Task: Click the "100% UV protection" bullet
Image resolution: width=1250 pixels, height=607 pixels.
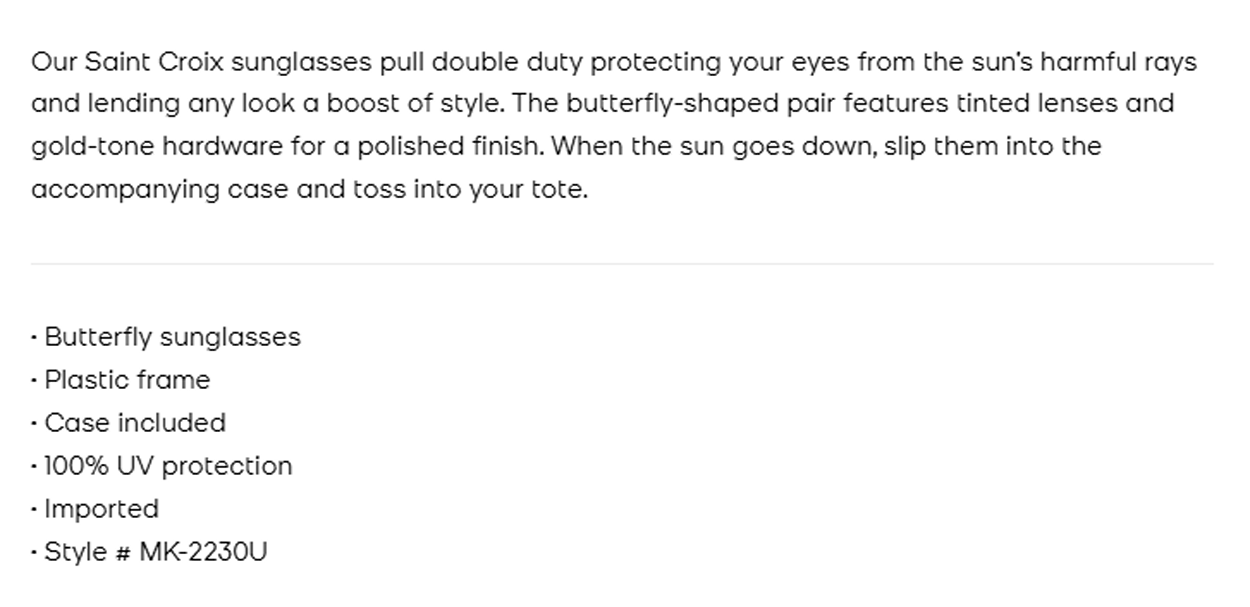Action: click(x=168, y=466)
